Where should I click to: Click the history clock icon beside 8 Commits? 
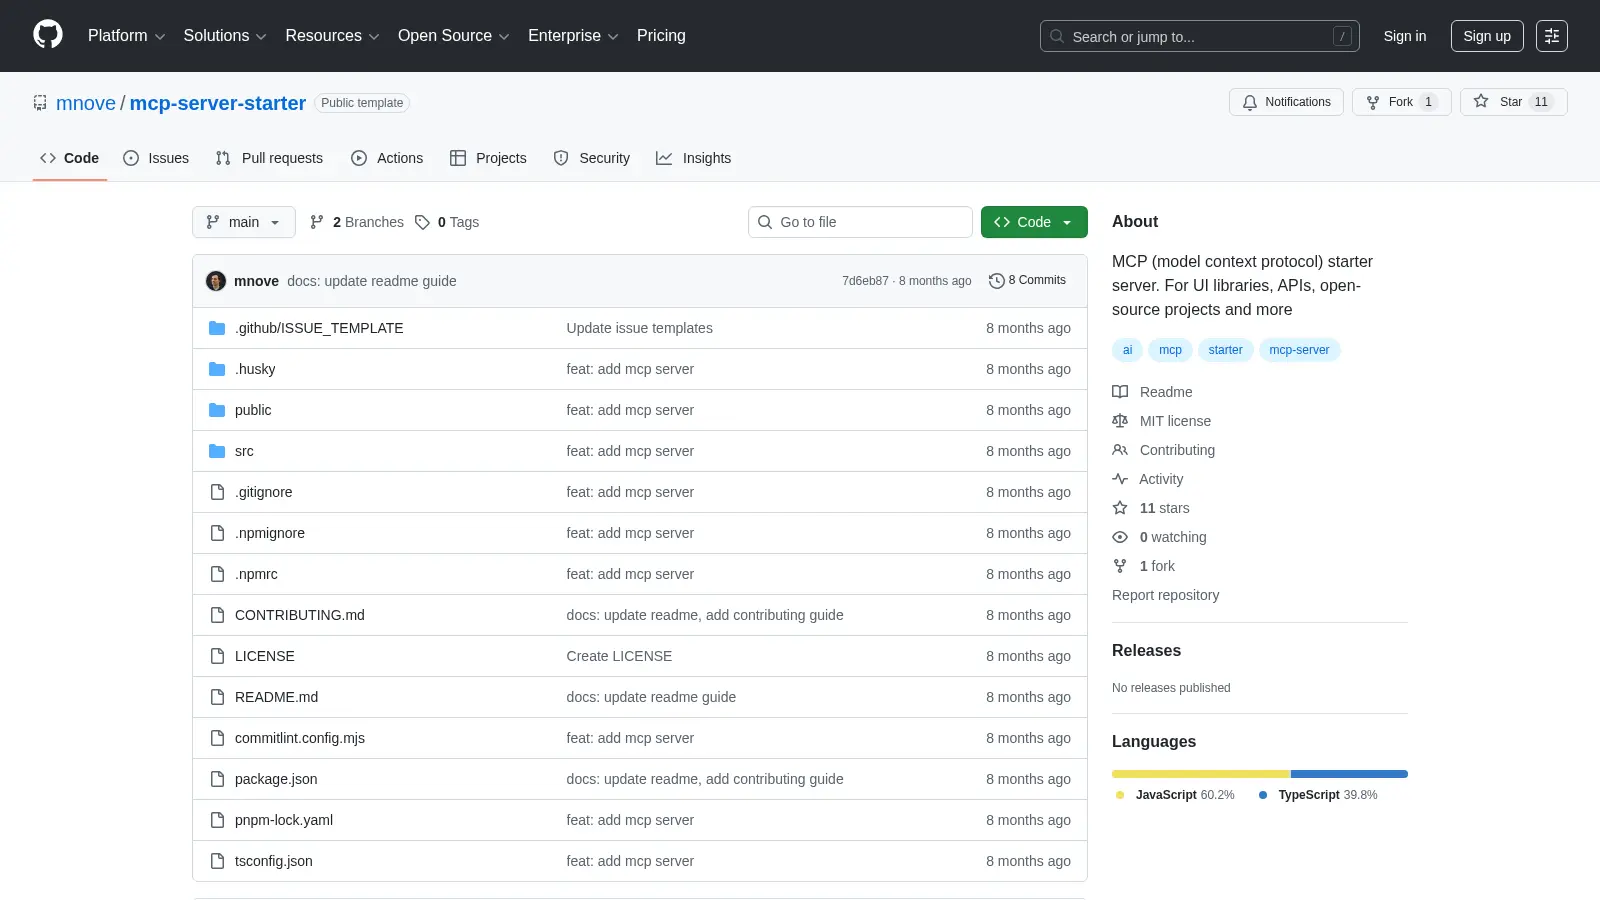[x=996, y=281]
